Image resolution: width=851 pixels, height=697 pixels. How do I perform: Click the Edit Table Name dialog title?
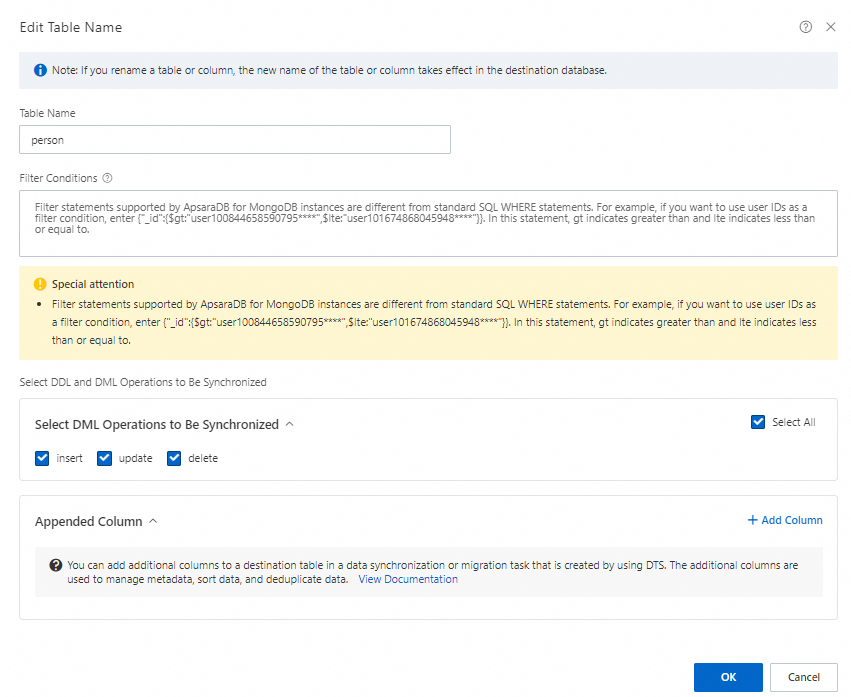click(71, 27)
